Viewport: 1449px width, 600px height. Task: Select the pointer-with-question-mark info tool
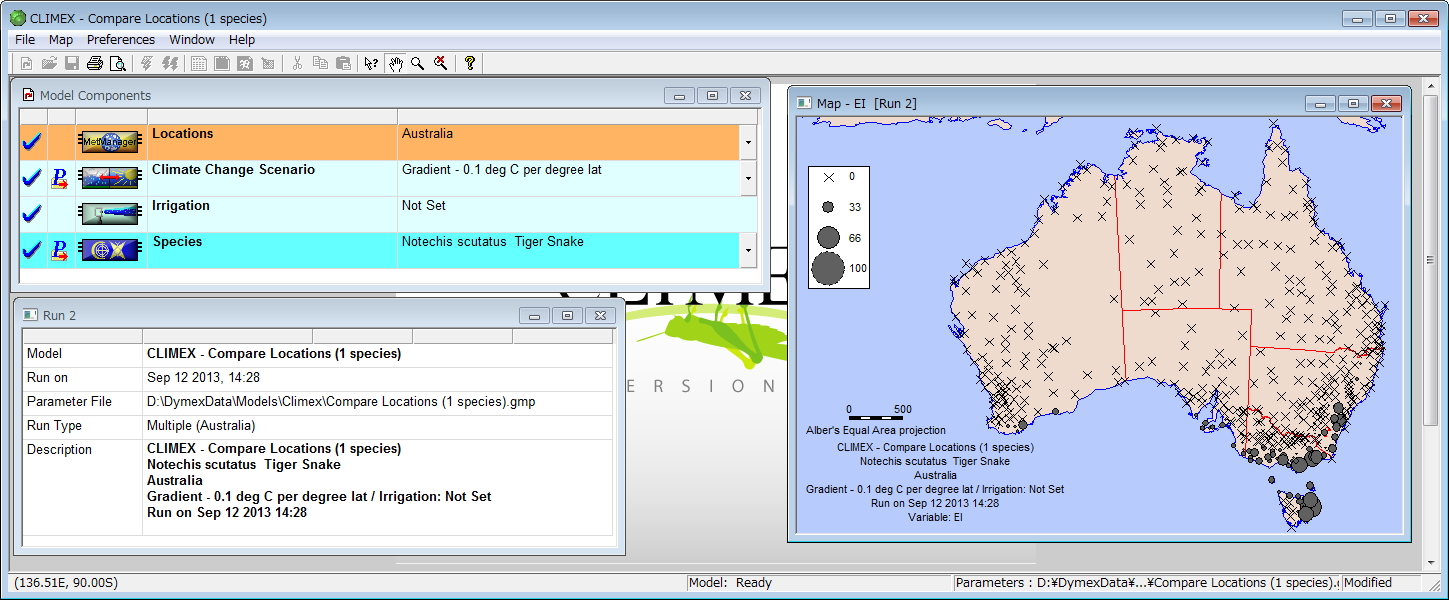click(372, 63)
